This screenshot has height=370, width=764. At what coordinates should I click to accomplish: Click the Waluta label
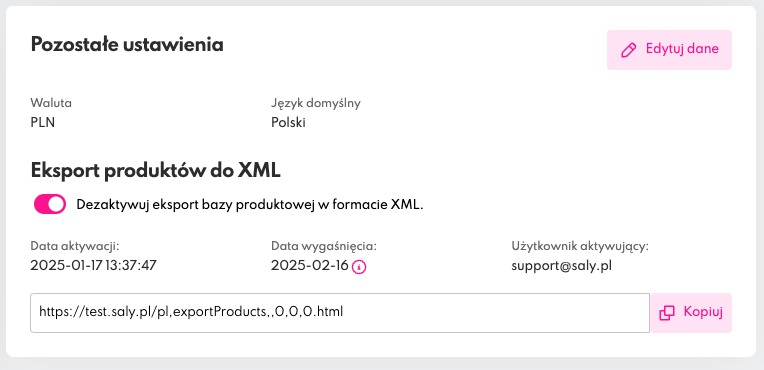click(51, 103)
